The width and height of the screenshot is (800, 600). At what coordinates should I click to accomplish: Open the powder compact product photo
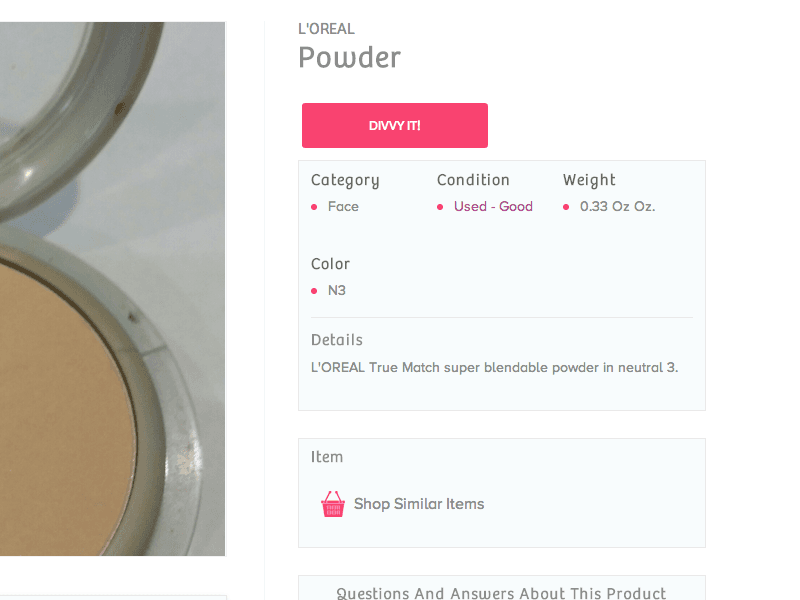pos(112,289)
